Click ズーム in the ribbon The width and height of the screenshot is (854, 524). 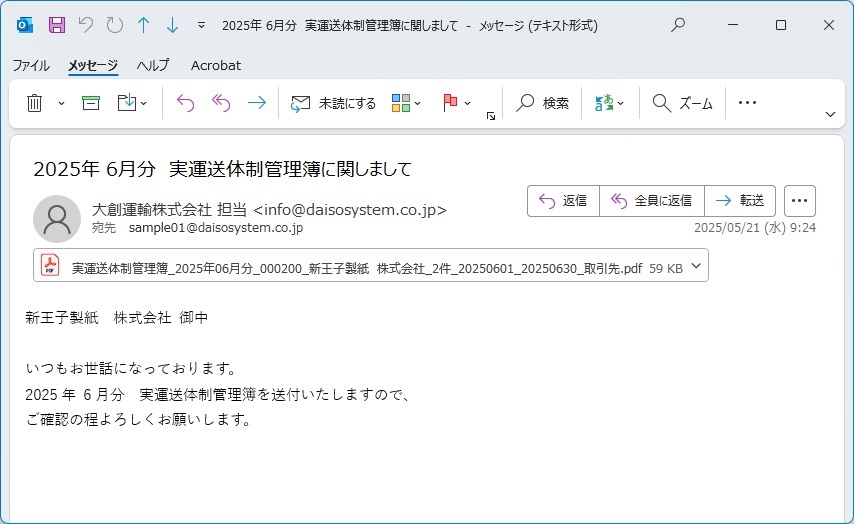coord(682,103)
